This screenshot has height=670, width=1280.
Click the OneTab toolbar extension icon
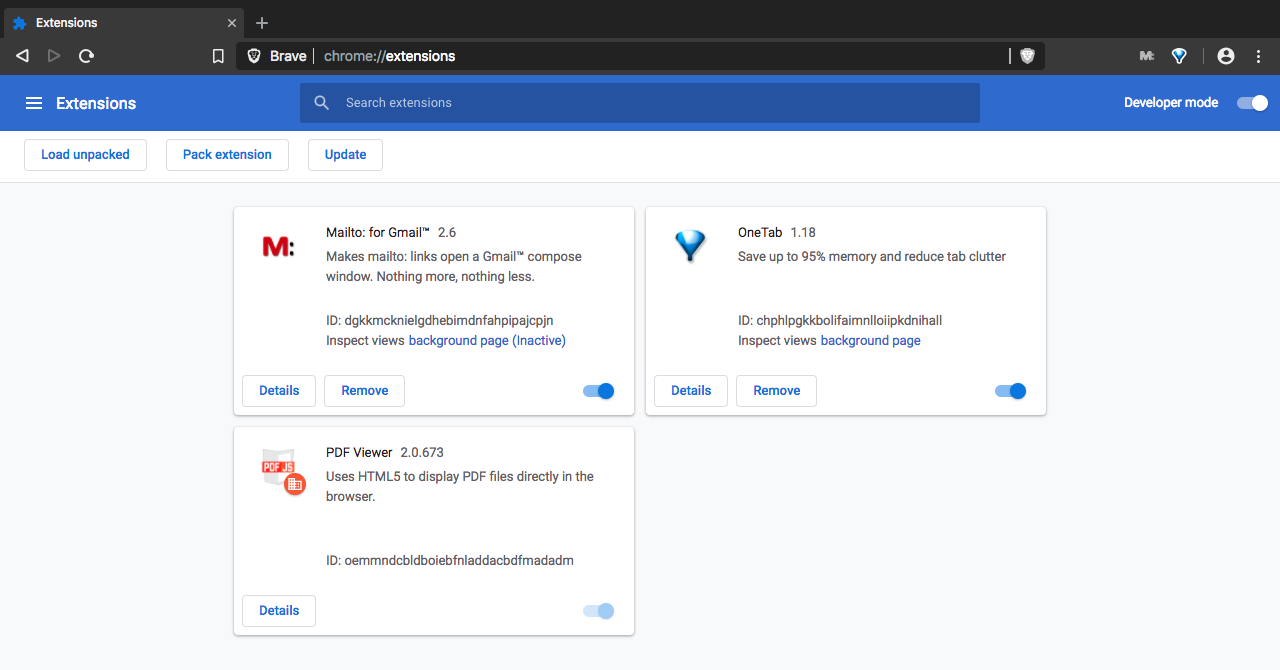pos(1179,56)
